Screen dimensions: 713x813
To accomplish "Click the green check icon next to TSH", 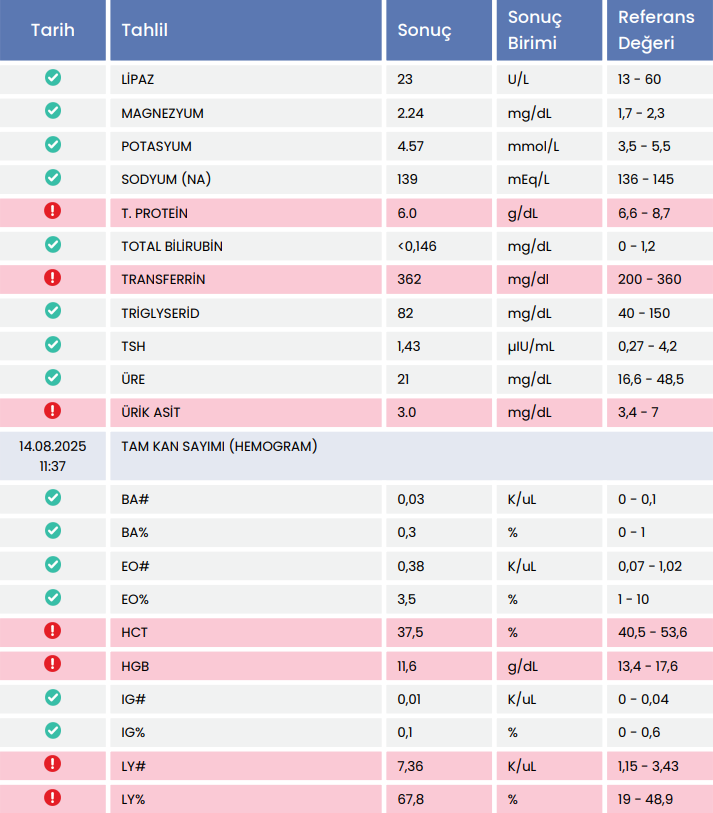I will 53,345.
